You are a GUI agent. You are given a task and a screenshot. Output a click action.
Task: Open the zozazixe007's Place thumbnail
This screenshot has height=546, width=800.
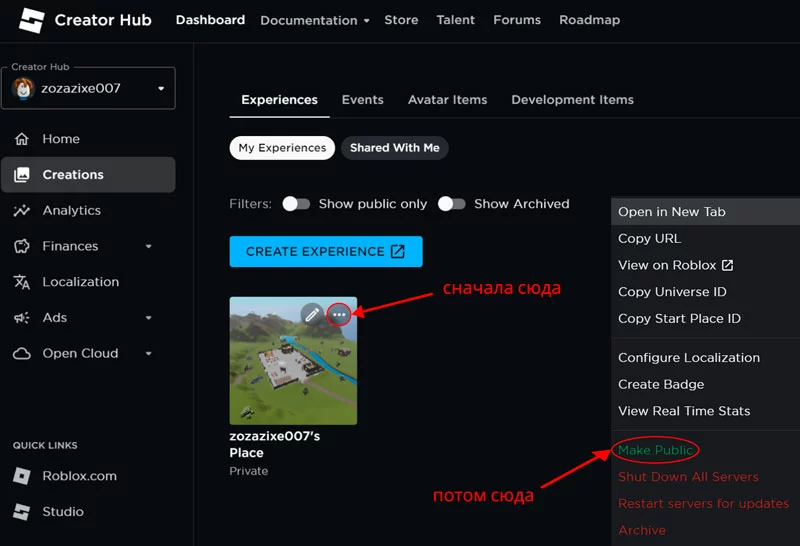click(293, 361)
